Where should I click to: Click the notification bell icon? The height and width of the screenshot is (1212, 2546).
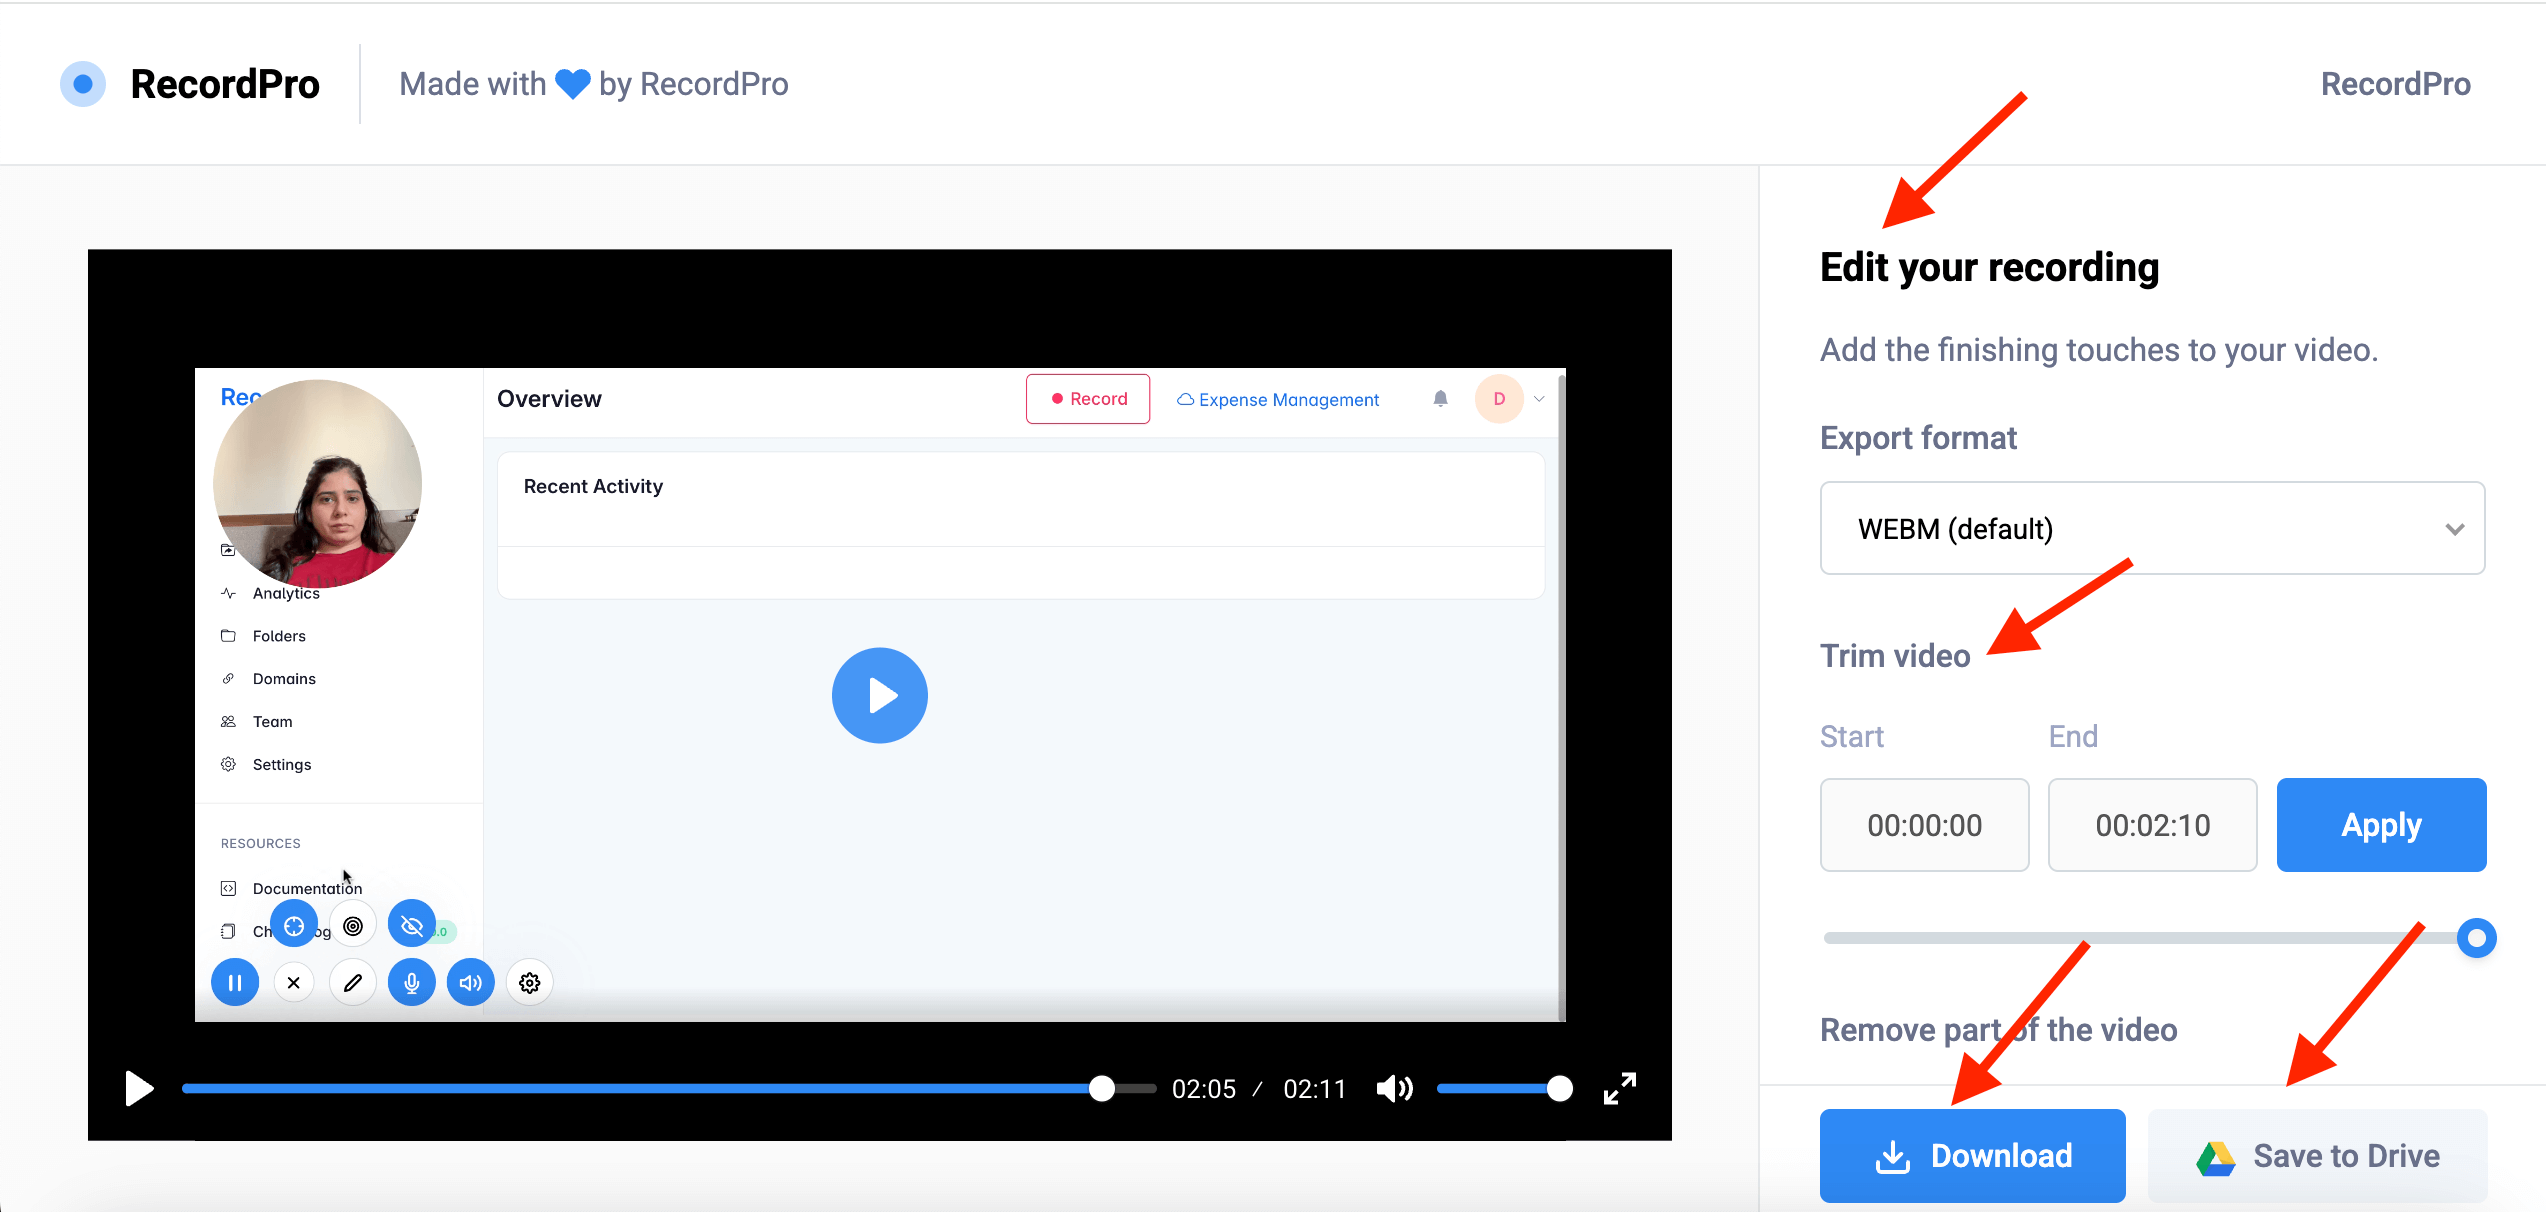click(x=1440, y=399)
